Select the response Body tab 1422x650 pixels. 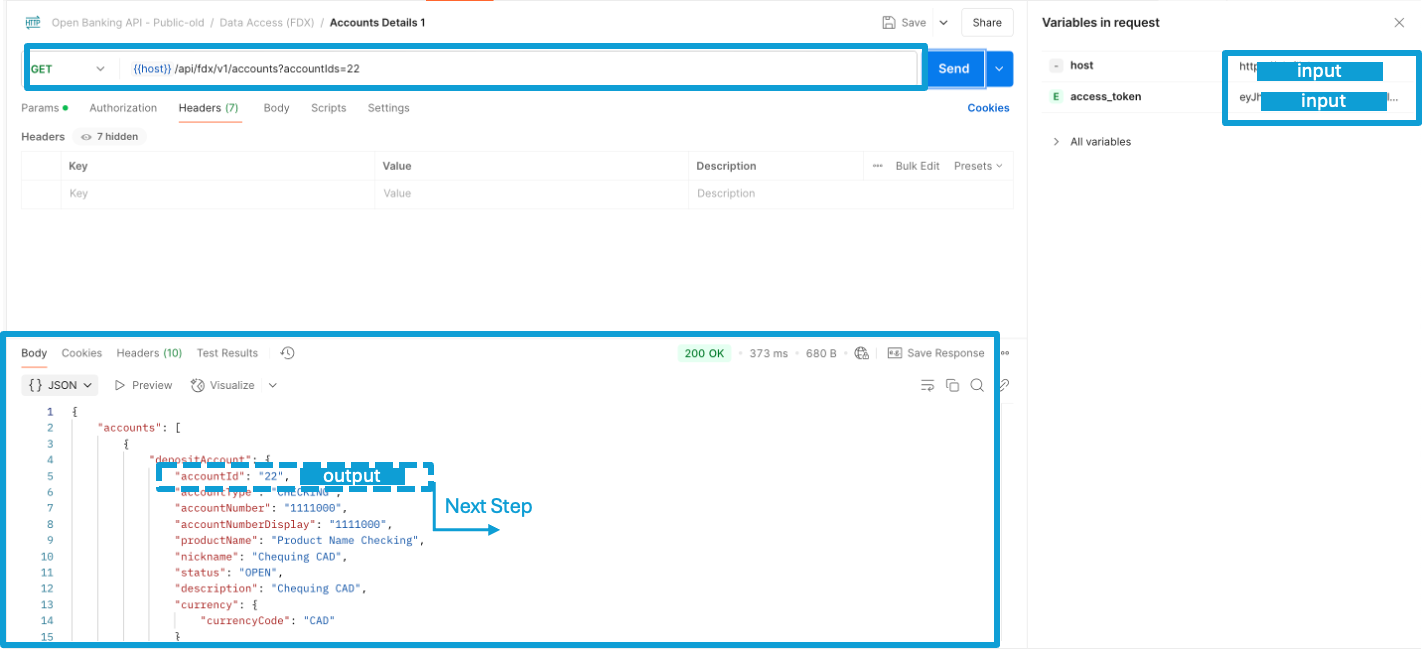[x=34, y=353]
